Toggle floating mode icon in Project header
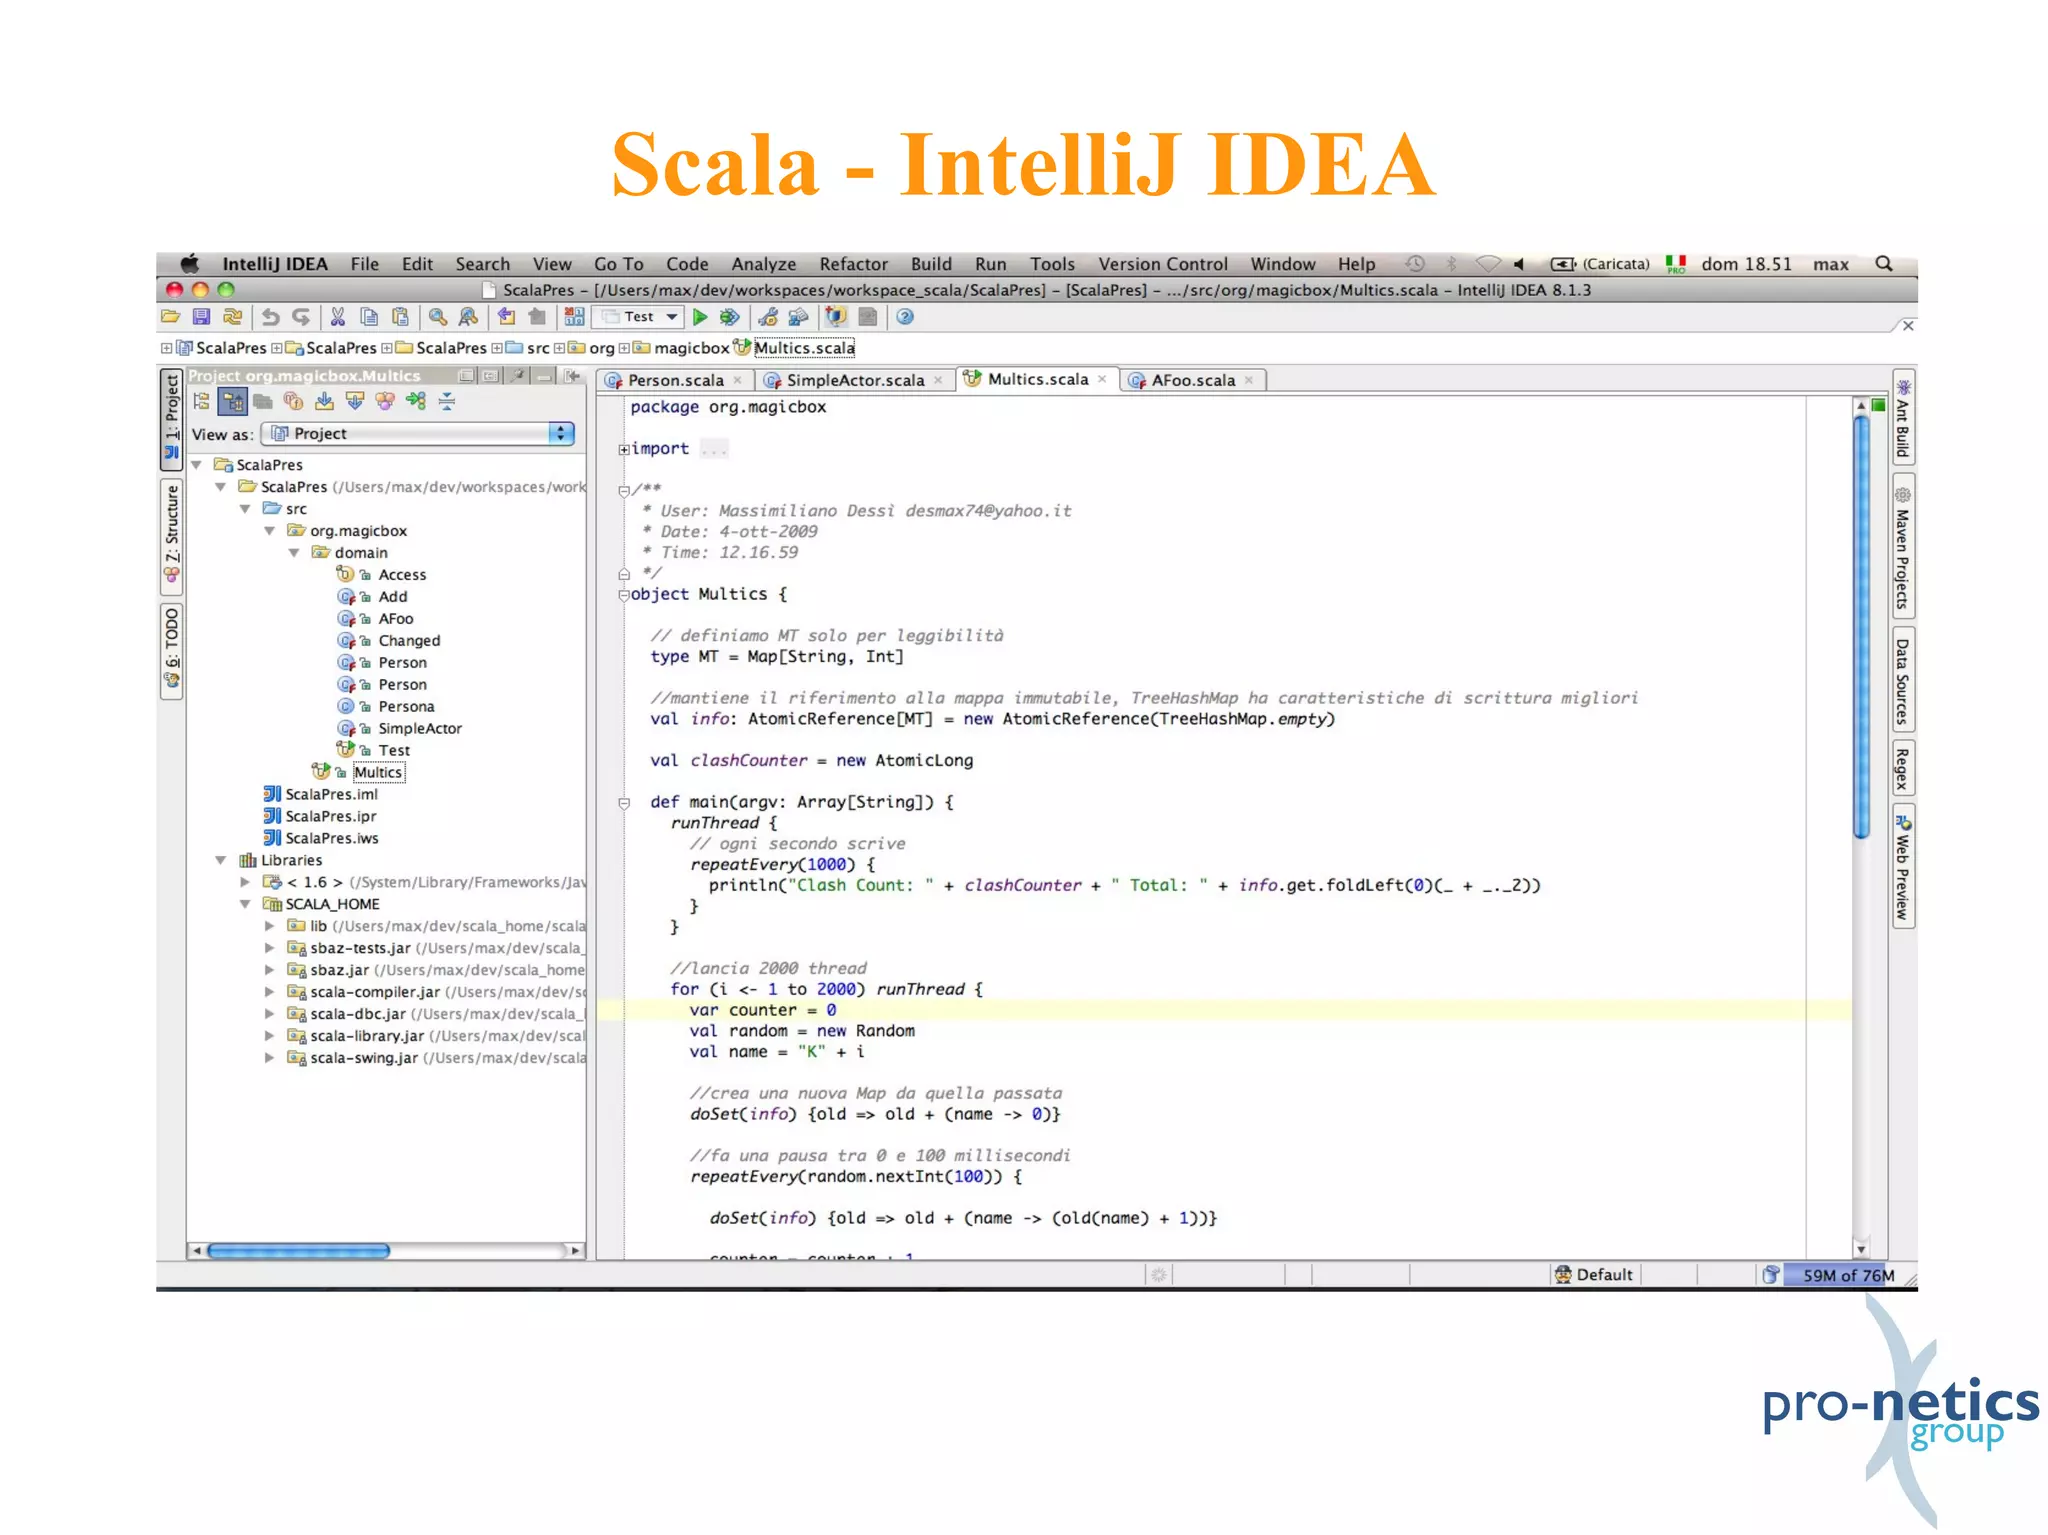2048x1535 pixels. coord(467,376)
